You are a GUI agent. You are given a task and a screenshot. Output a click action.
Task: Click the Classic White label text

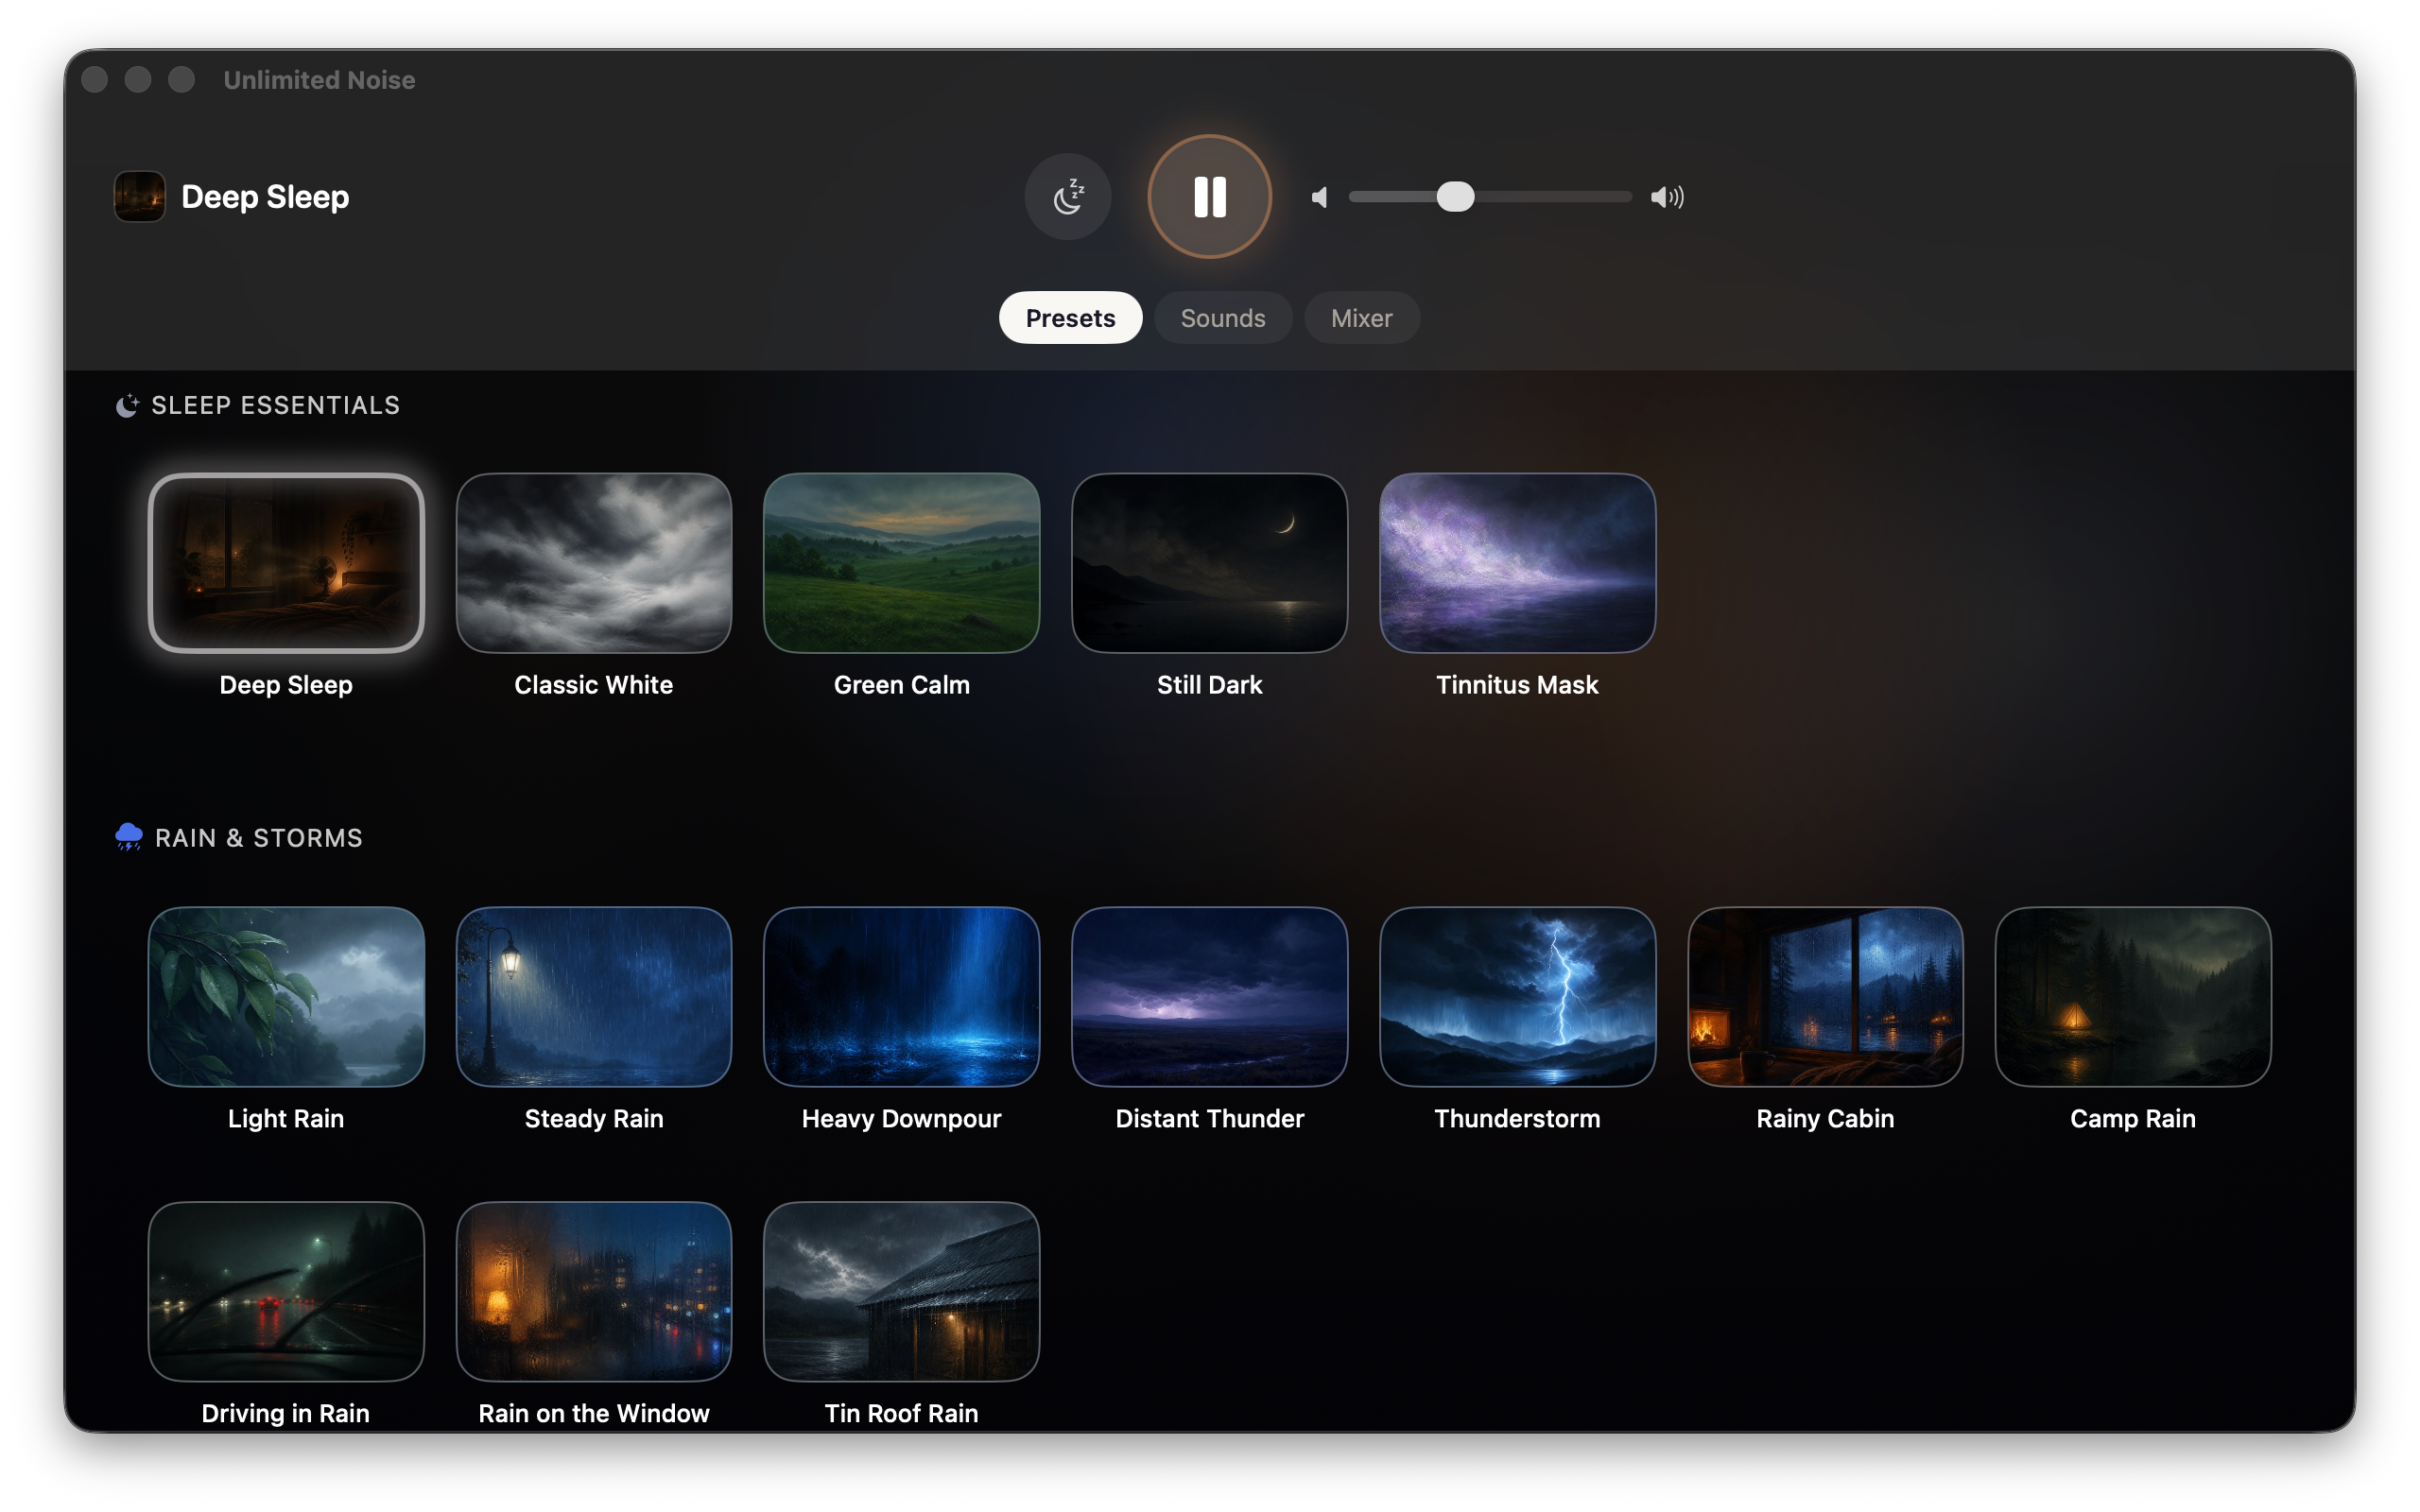pyautogui.click(x=594, y=685)
